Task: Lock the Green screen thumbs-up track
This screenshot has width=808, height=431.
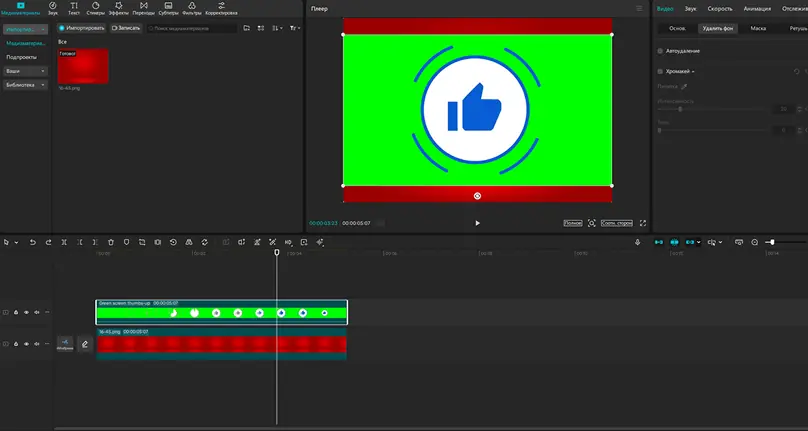Action: click(x=16, y=312)
